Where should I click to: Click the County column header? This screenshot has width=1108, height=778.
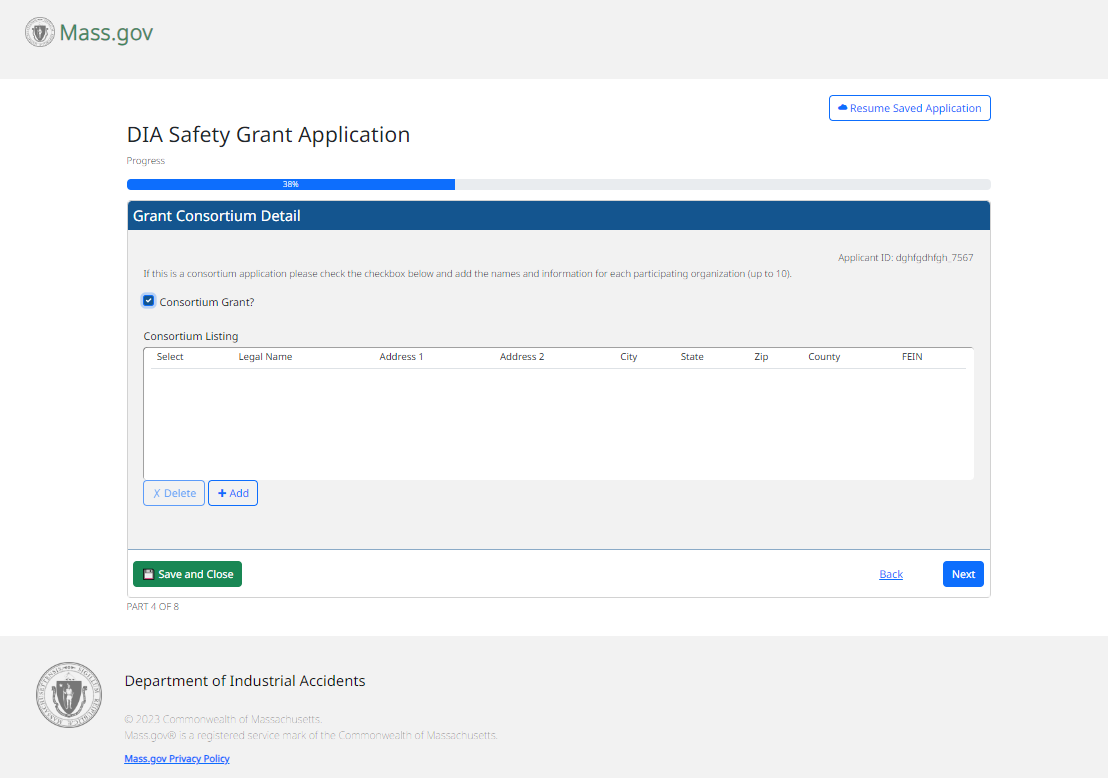[824, 357]
